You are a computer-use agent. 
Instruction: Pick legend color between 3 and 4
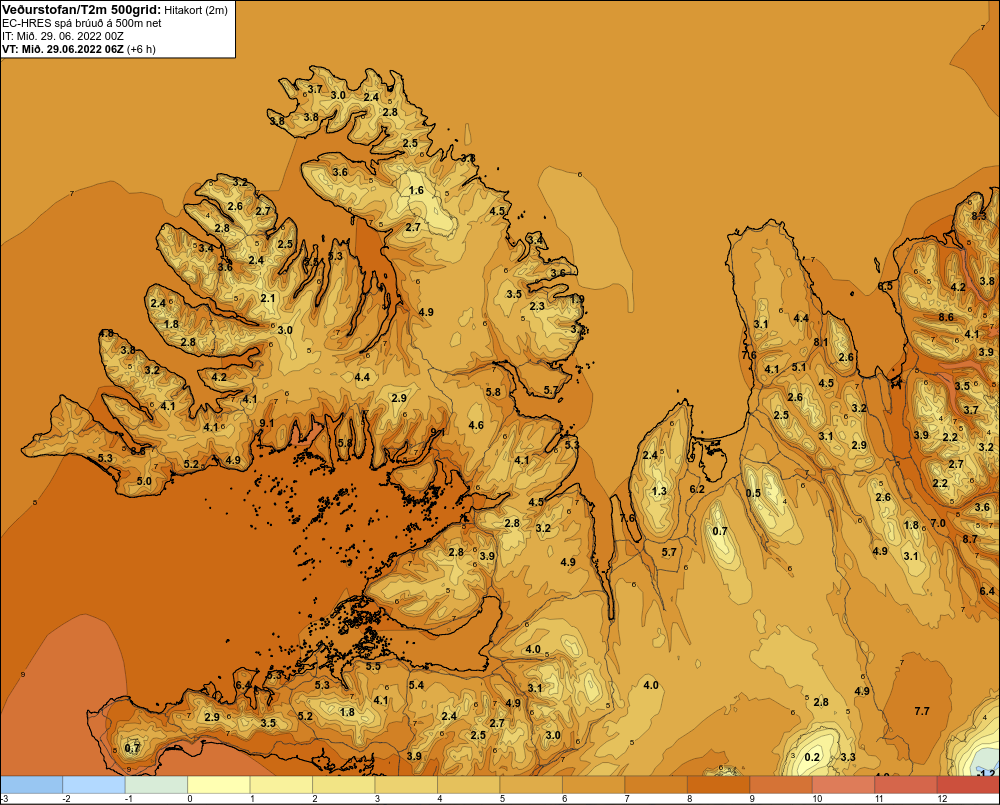tap(406, 784)
